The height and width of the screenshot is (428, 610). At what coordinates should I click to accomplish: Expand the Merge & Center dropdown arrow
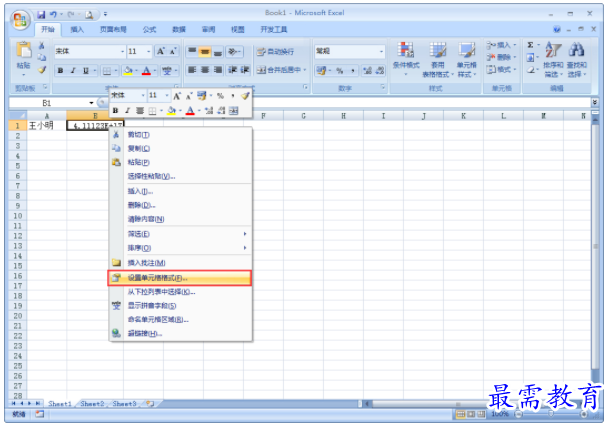pos(305,70)
